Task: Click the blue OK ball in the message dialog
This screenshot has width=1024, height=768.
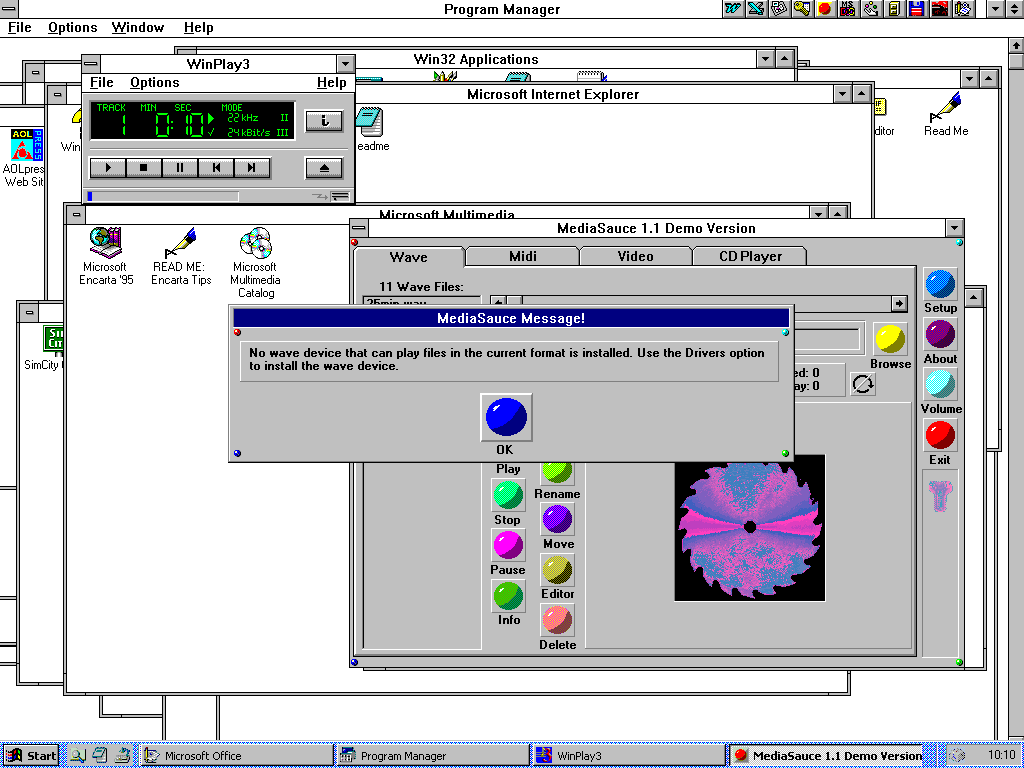Action: pyautogui.click(x=506, y=417)
